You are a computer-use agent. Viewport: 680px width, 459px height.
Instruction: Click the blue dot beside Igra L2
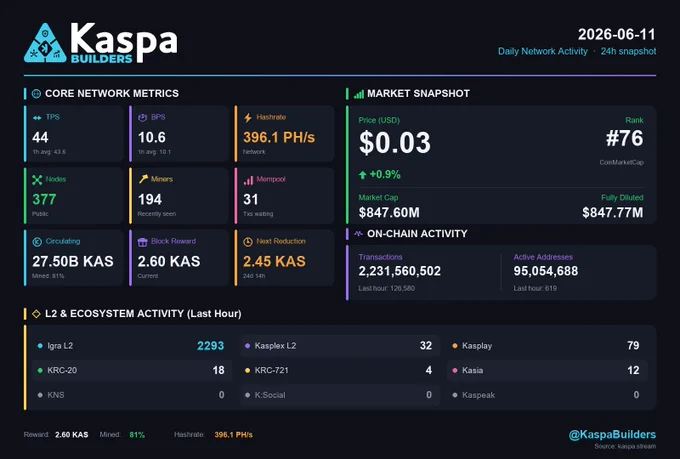(40, 346)
